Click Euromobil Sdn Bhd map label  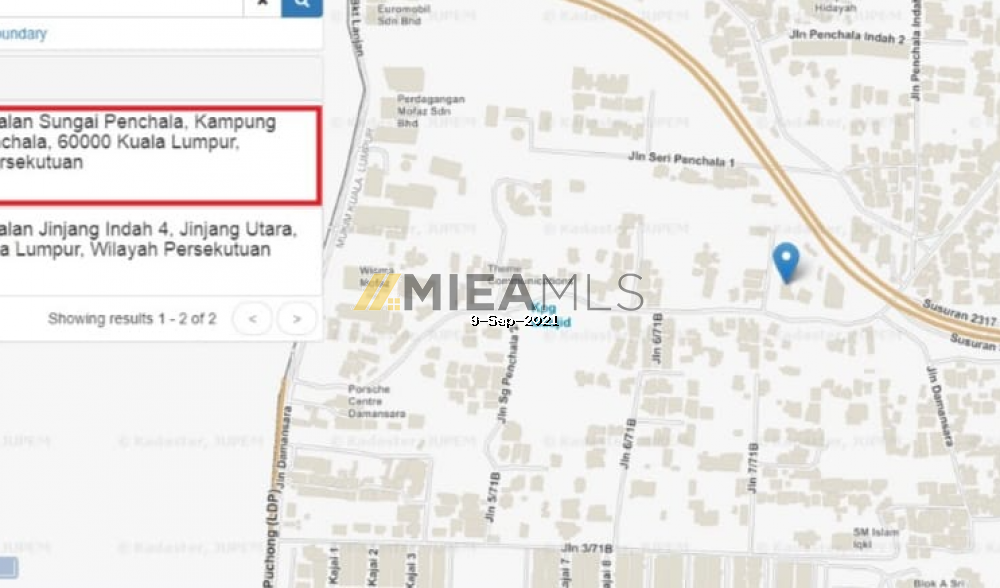click(403, 15)
